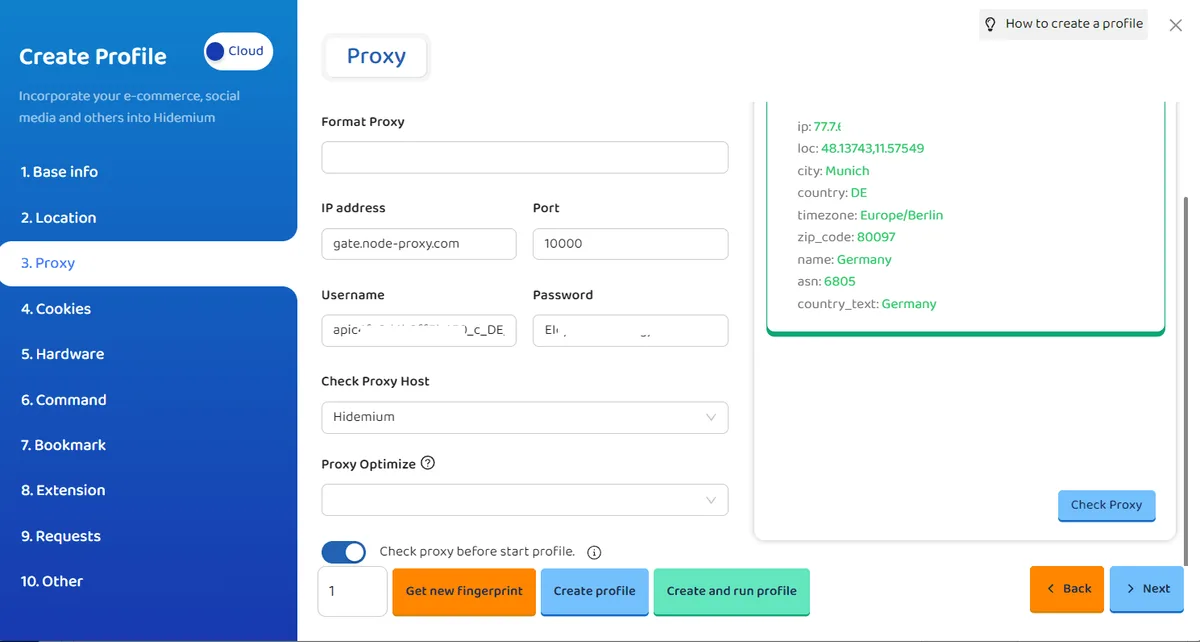Click the Proxy section heading

tap(376, 57)
